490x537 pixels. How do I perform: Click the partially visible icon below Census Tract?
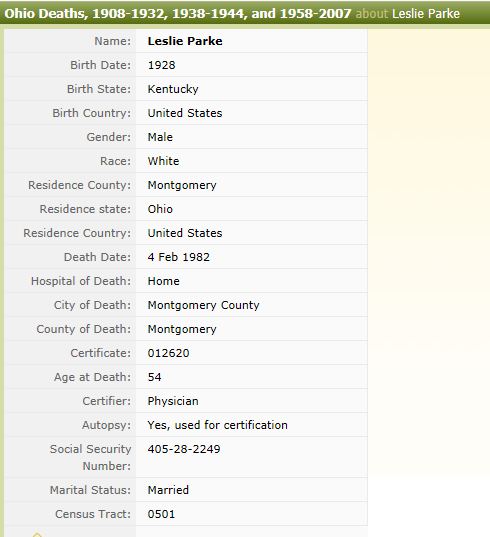37,534
